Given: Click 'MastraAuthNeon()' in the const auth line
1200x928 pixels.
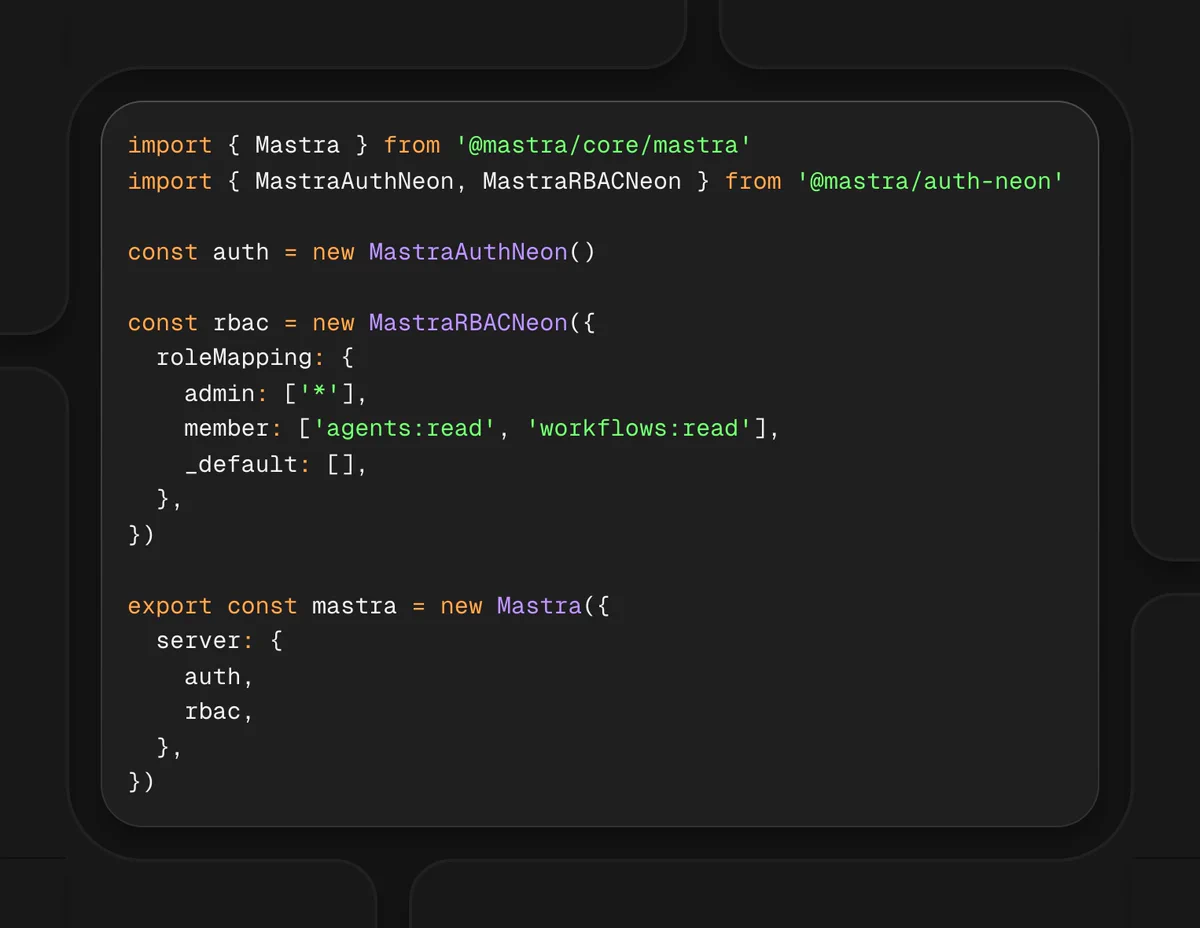Looking at the screenshot, I should pyautogui.click(x=482, y=252).
